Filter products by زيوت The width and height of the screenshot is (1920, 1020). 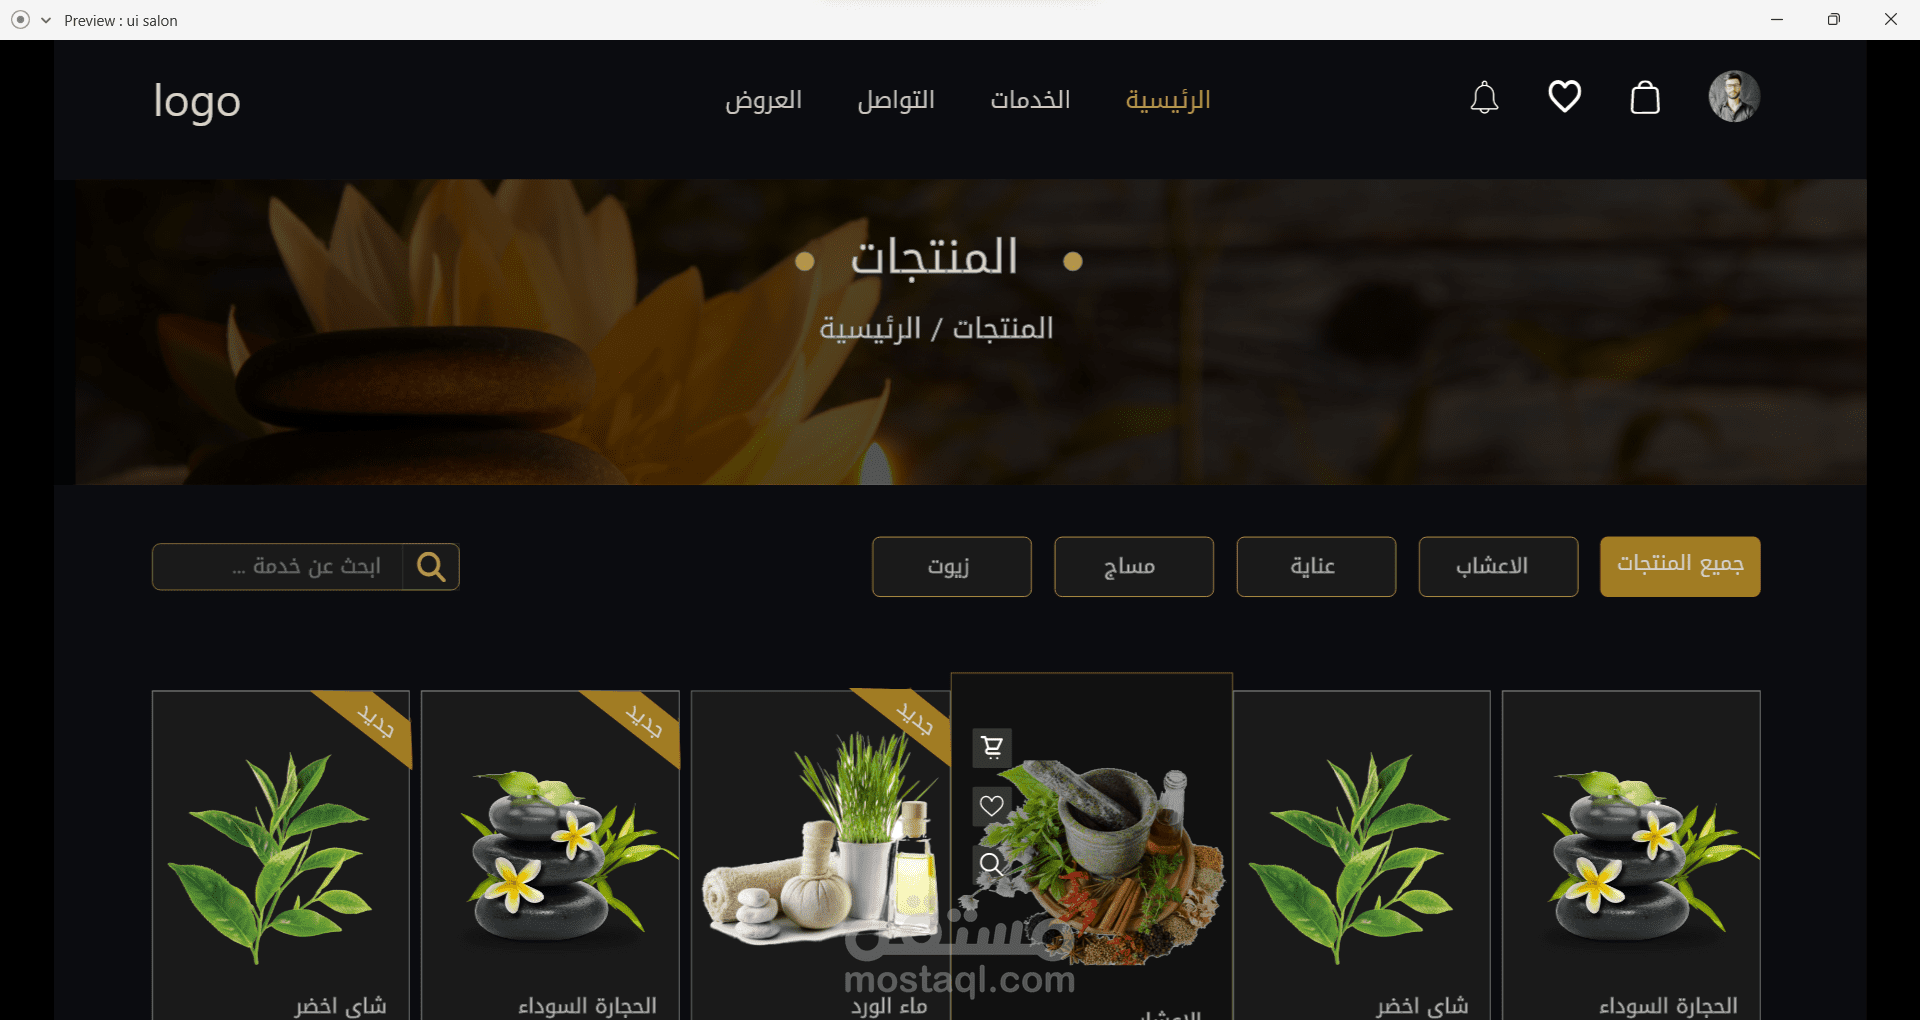click(952, 567)
